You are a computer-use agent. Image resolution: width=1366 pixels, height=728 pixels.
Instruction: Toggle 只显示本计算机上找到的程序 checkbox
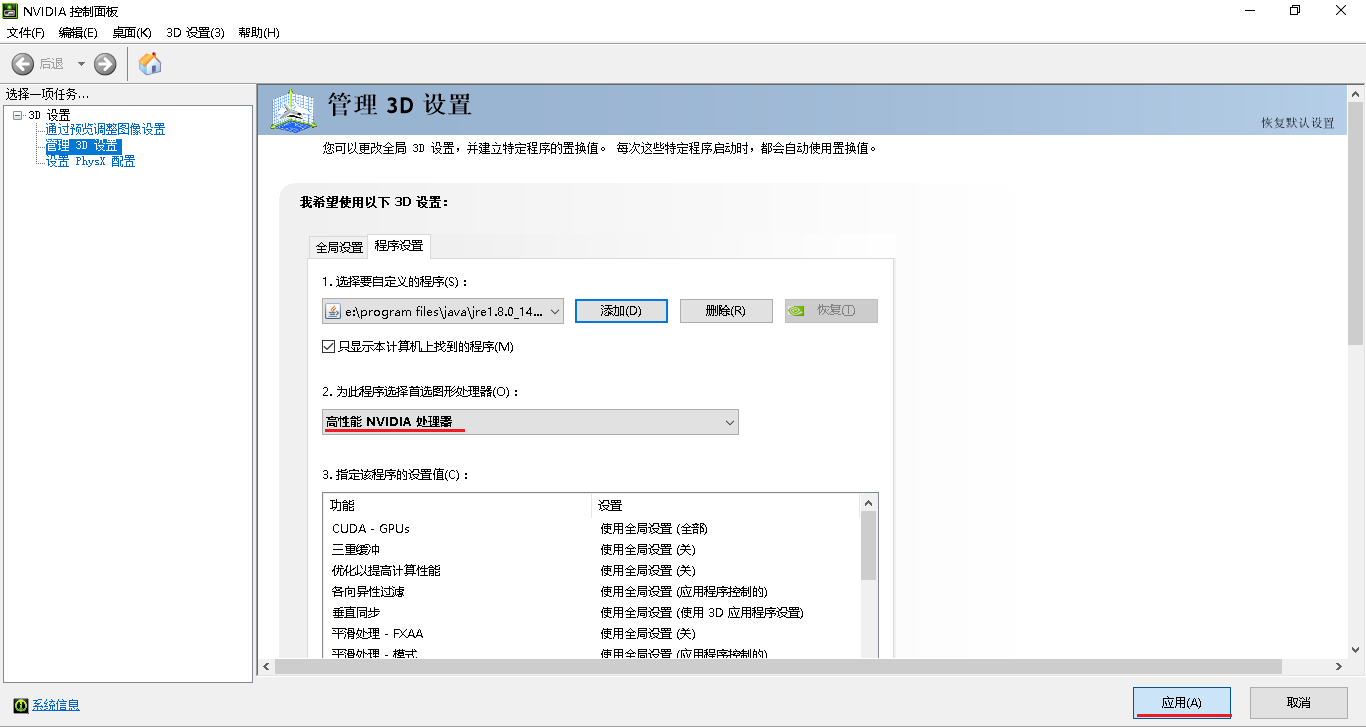pyautogui.click(x=328, y=347)
